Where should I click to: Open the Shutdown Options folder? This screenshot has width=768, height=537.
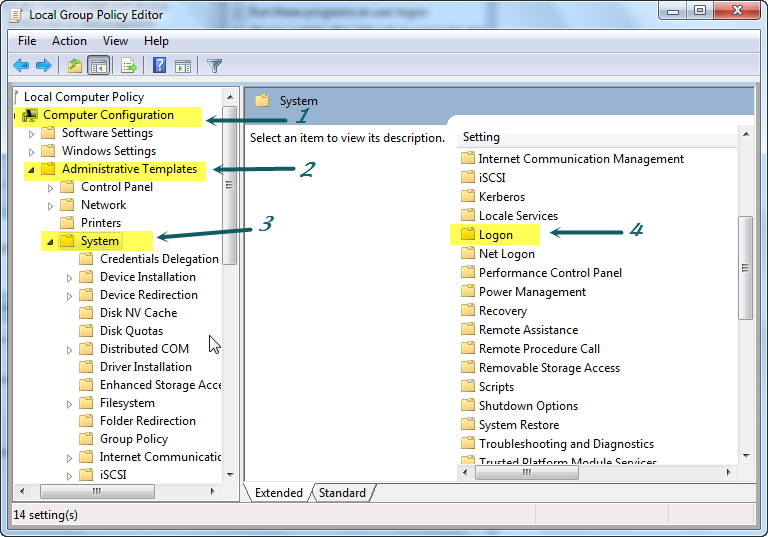pyautogui.click(x=528, y=406)
